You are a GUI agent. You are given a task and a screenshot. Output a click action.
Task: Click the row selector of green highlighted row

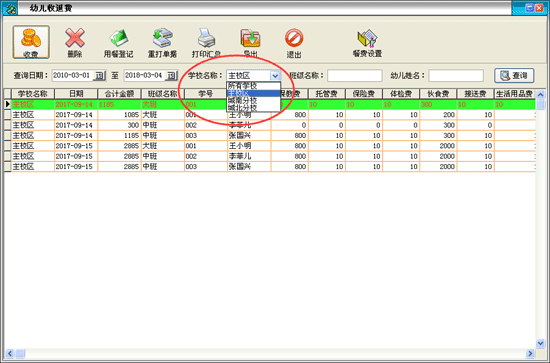click(7, 104)
